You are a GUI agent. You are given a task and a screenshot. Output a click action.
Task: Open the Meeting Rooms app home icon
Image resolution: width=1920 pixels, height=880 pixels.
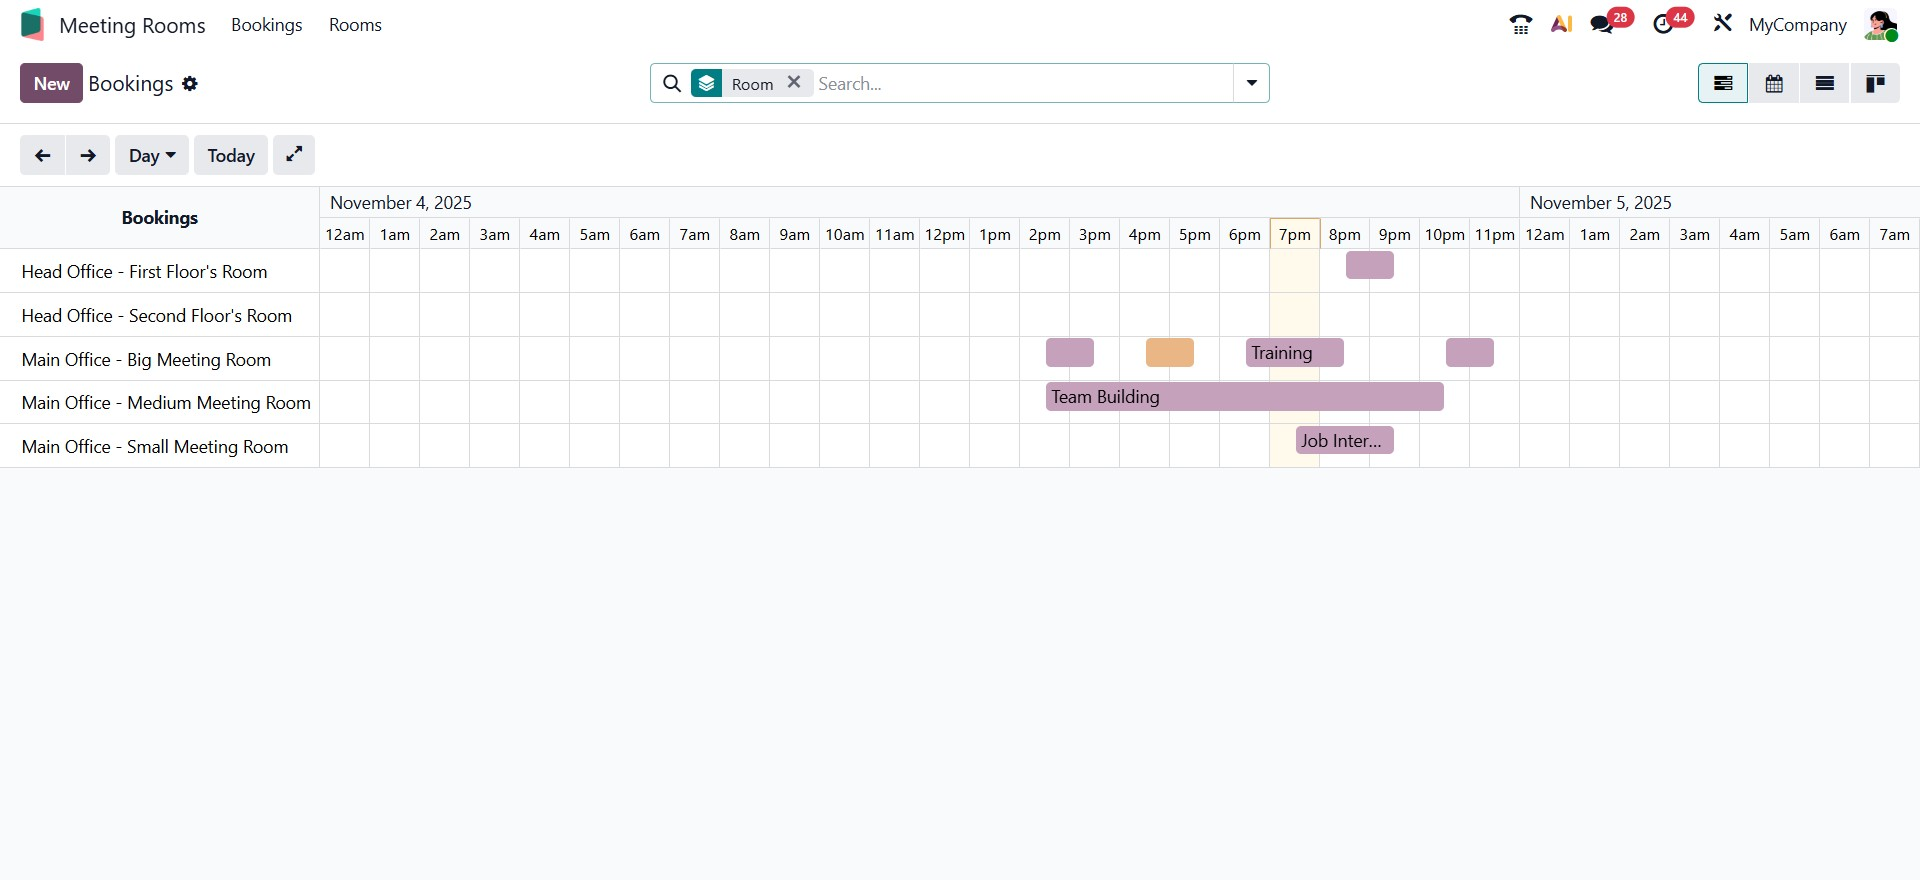click(32, 25)
